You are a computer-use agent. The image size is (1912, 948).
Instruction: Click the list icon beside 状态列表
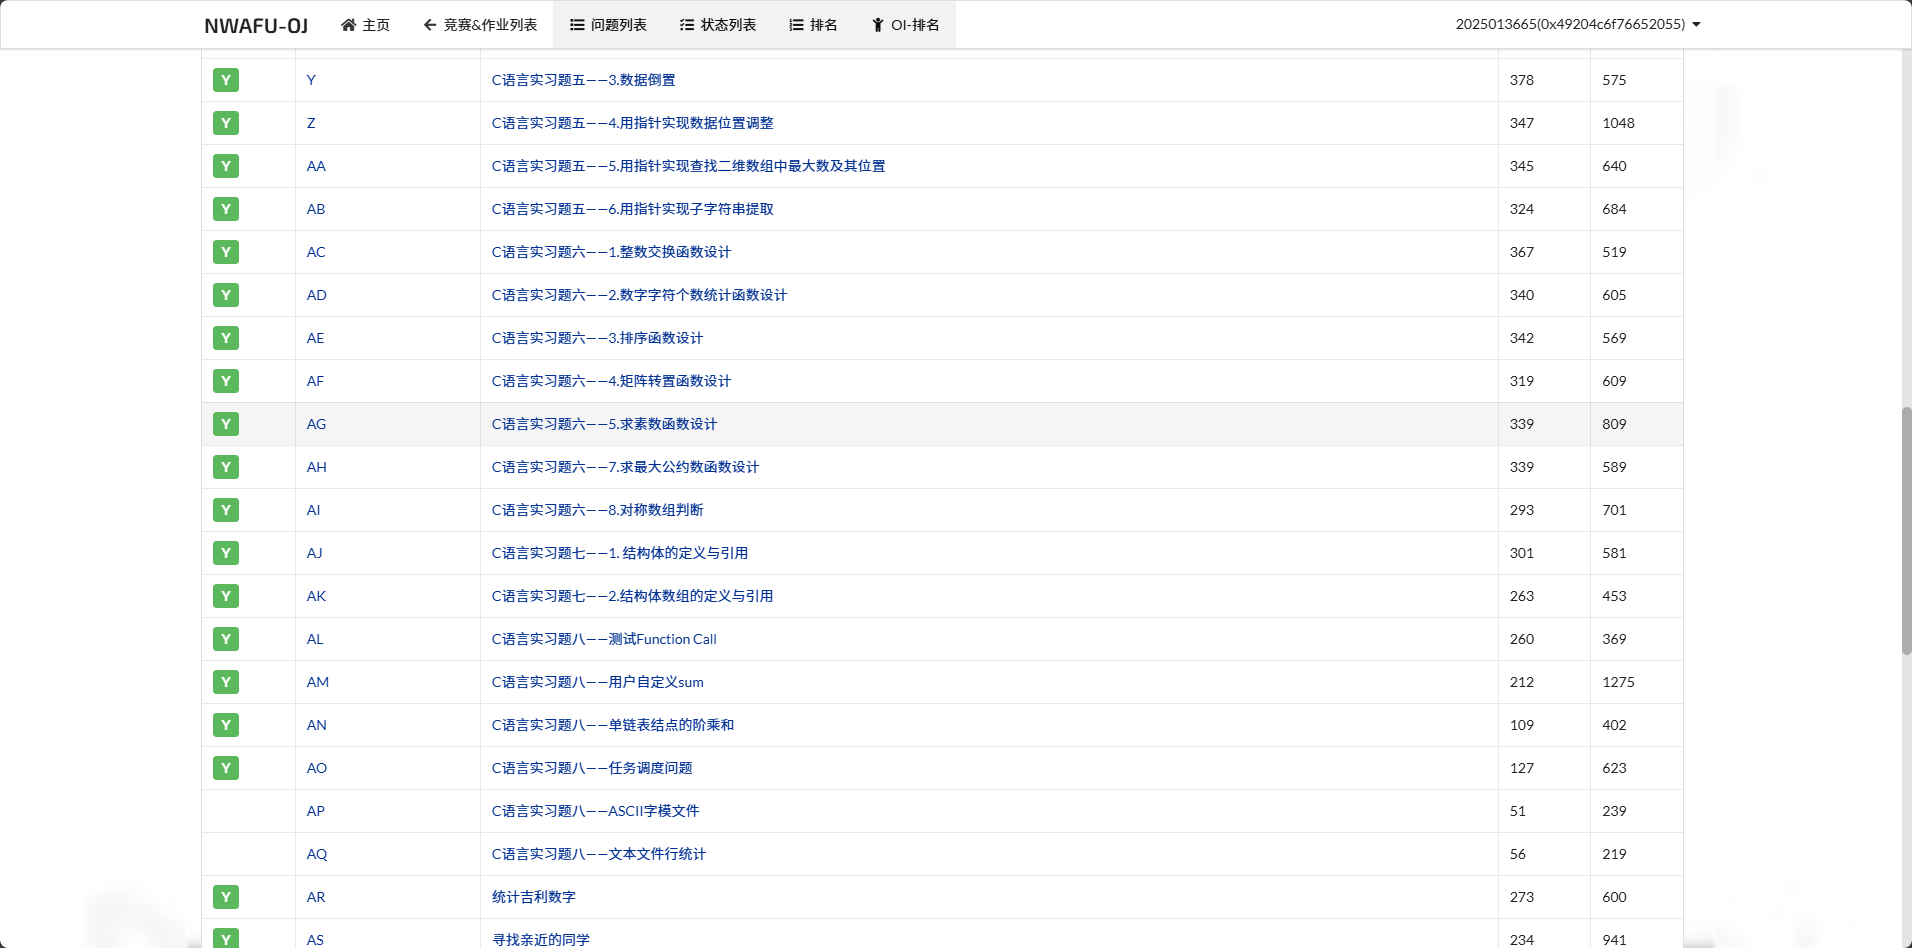click(687, 25)
